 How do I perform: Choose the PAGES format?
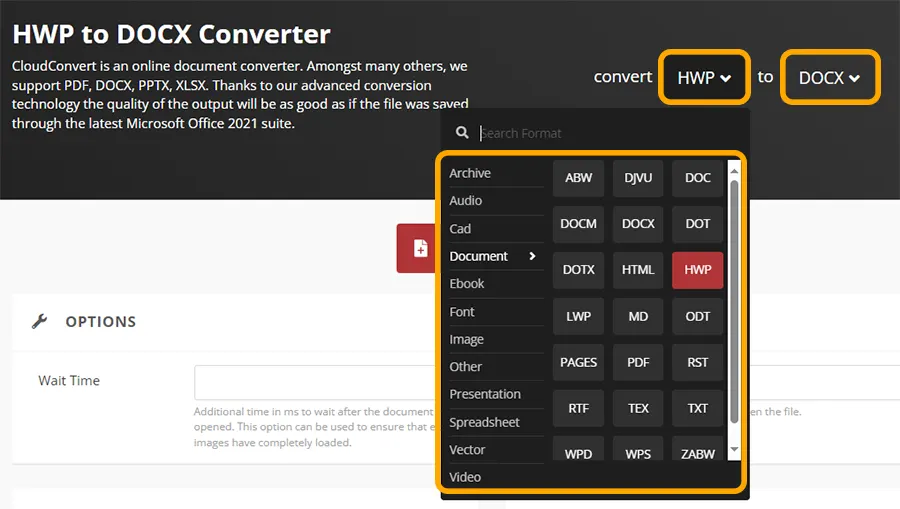579,363
